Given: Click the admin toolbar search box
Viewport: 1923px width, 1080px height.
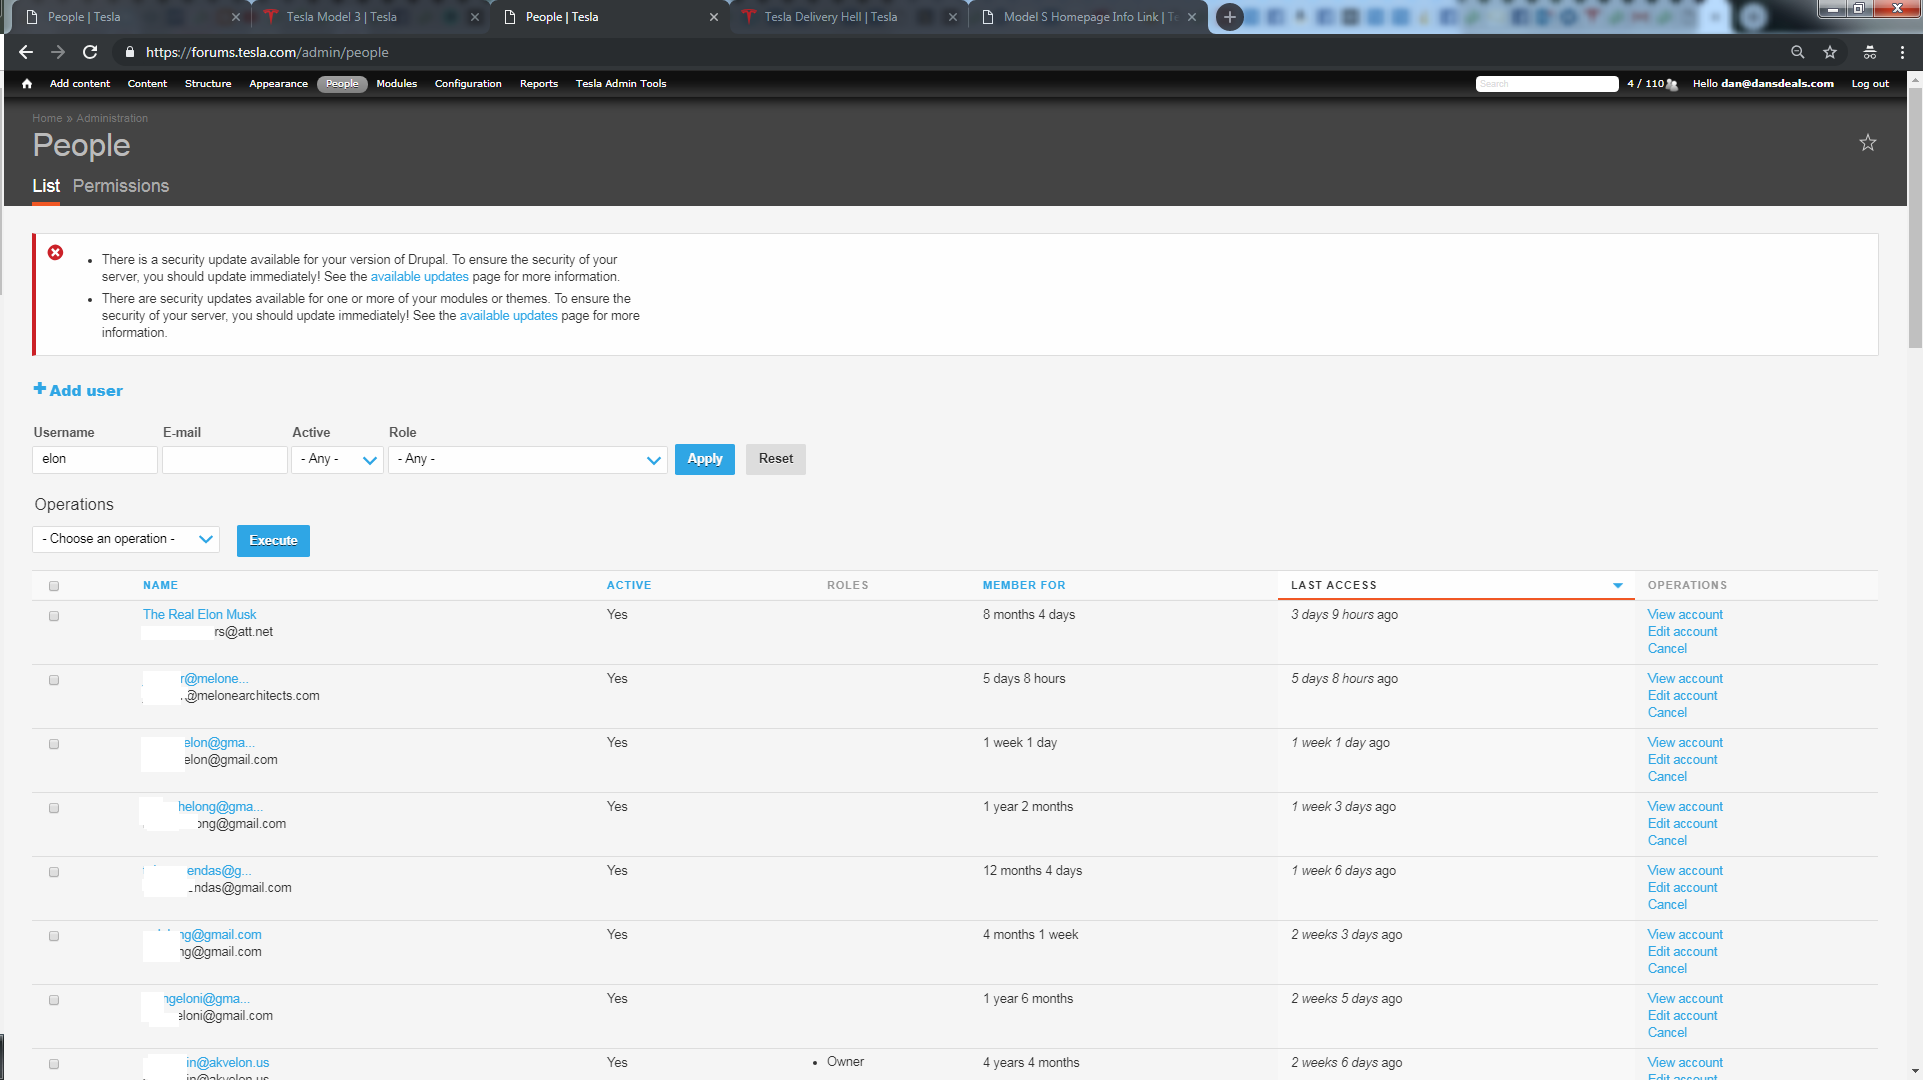Looking at the screenshot, I should click(1547, 84).
